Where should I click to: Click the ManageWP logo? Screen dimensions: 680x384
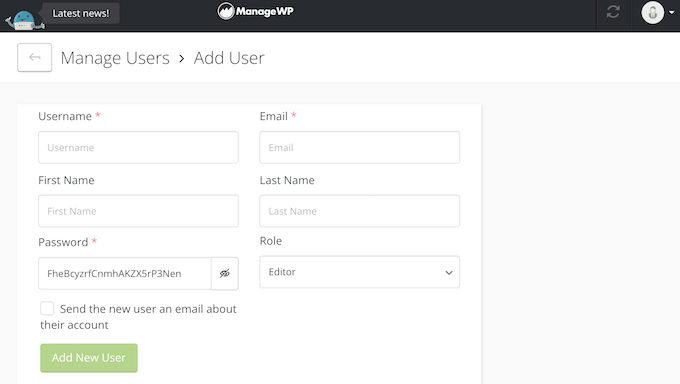click(x=255, y=11)
